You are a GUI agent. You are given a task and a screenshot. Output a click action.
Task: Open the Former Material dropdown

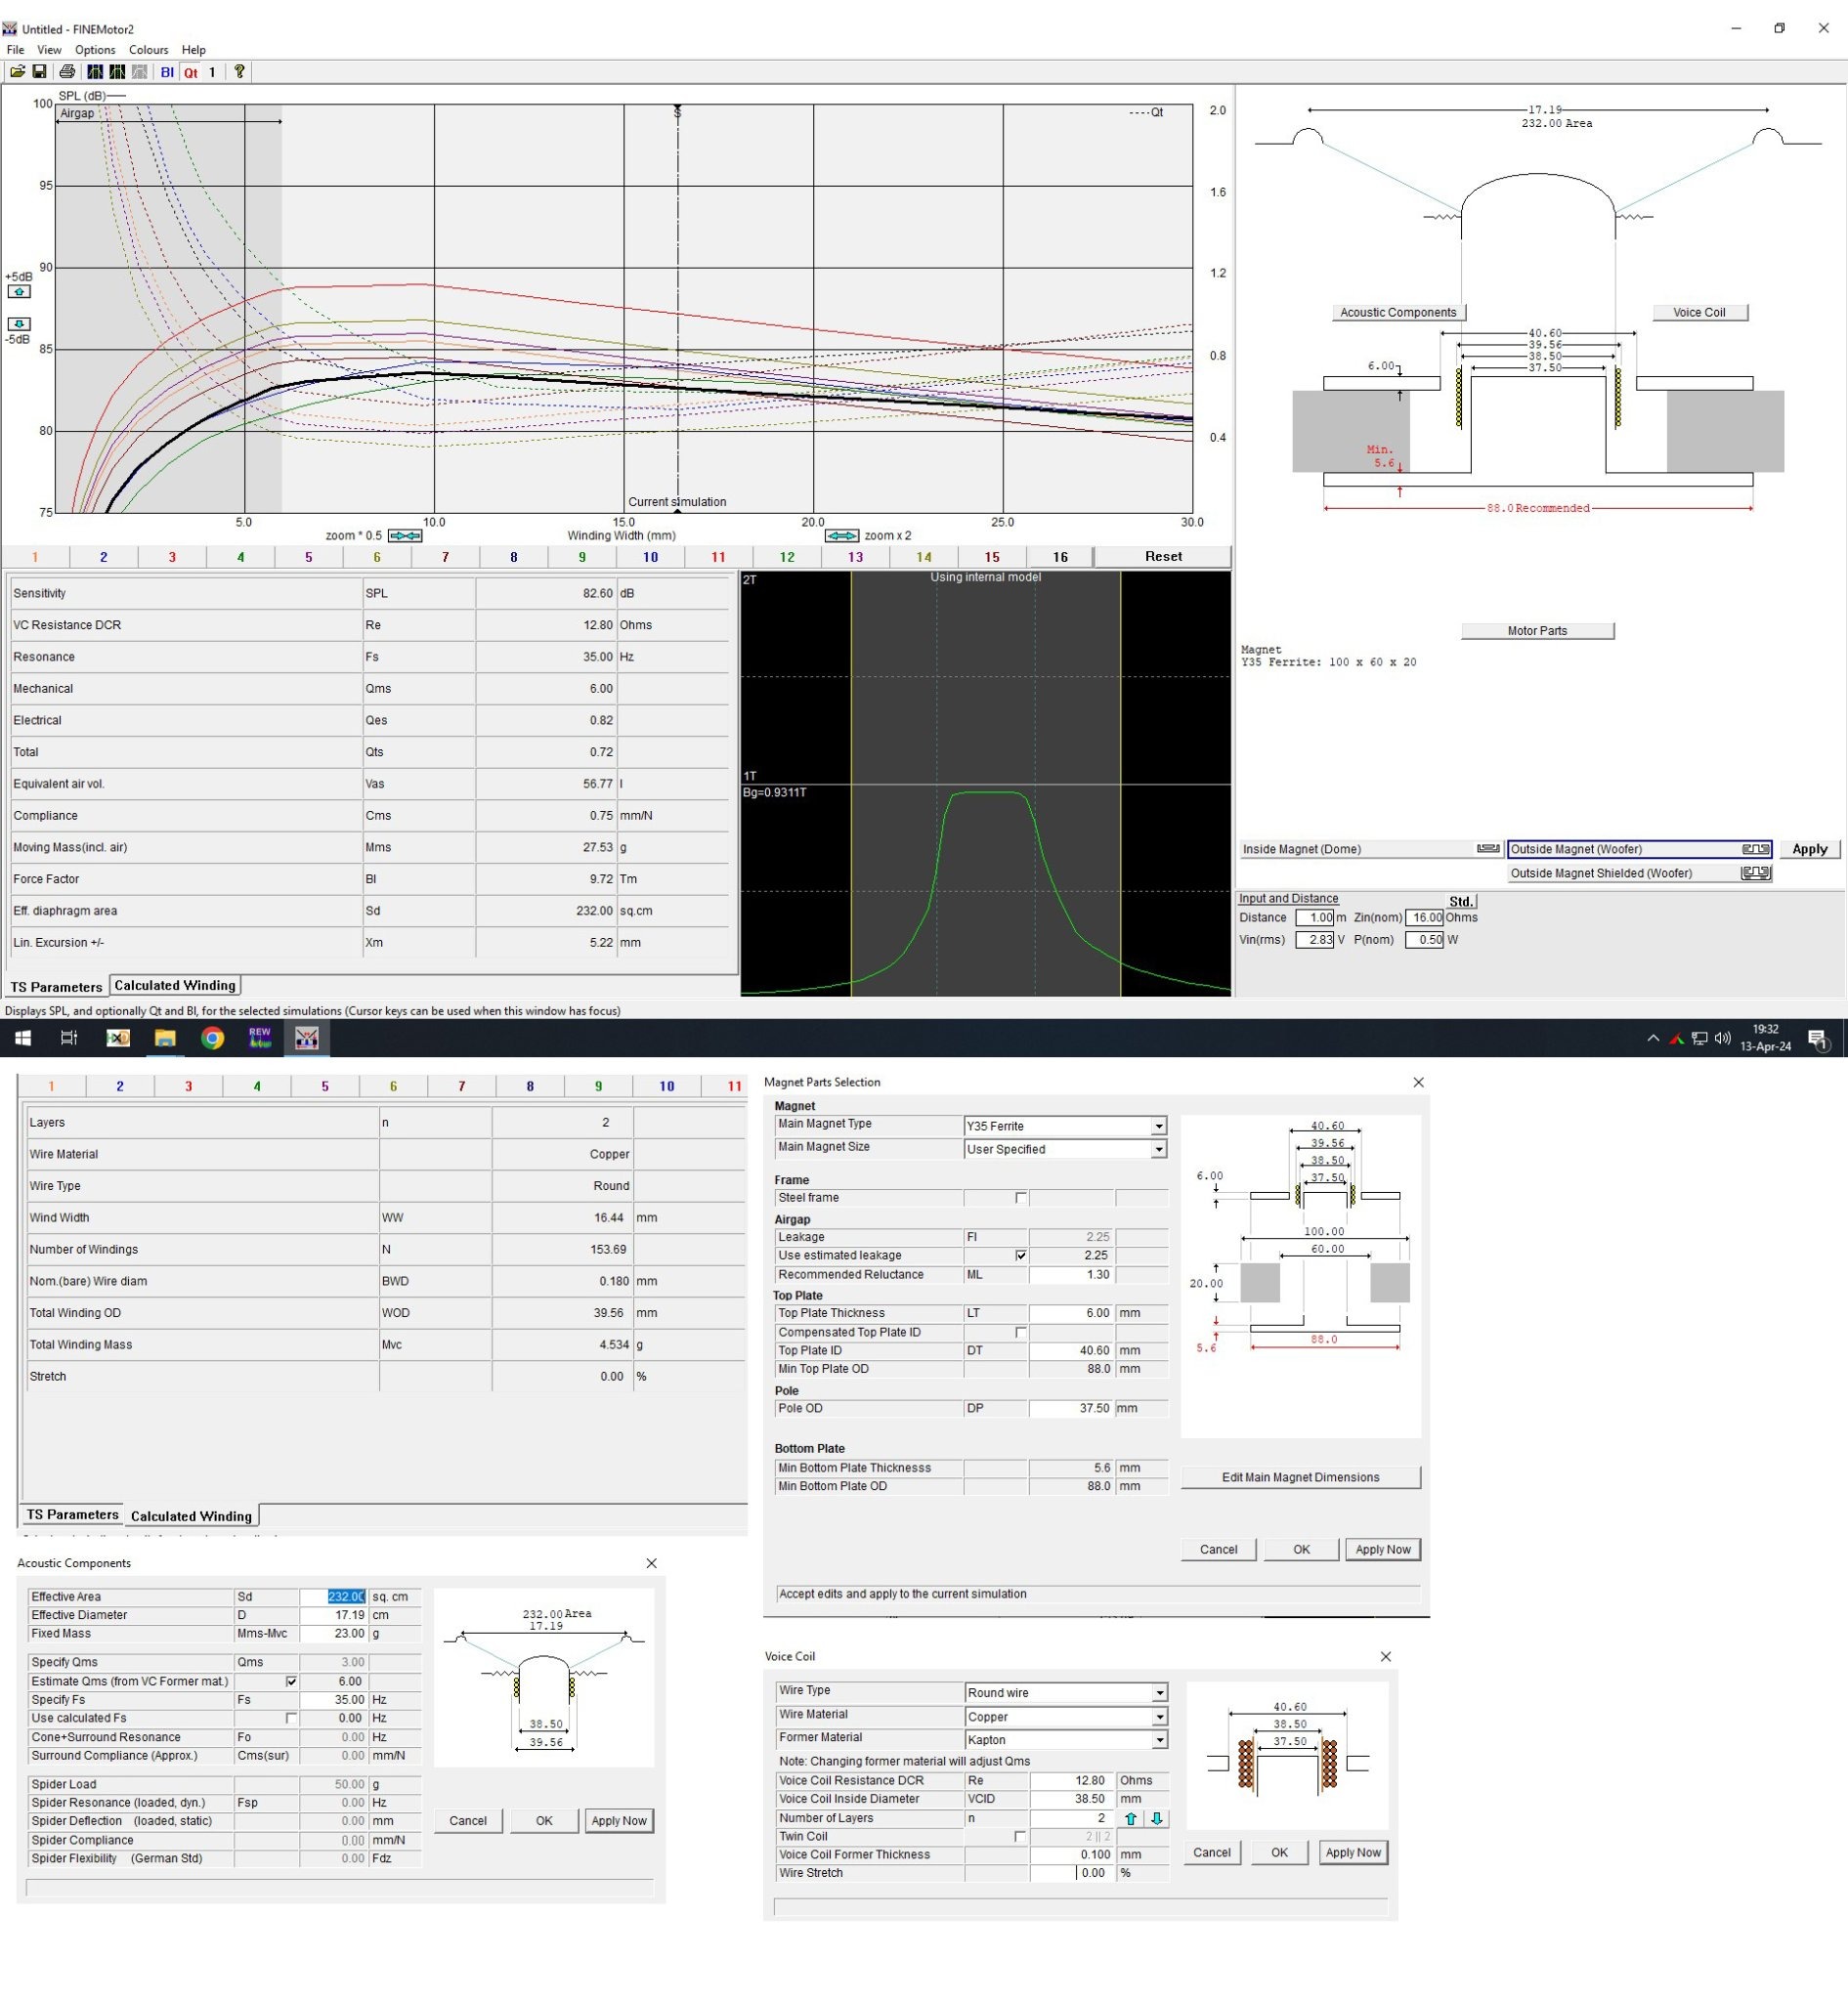click(x=1159, y=1740)
